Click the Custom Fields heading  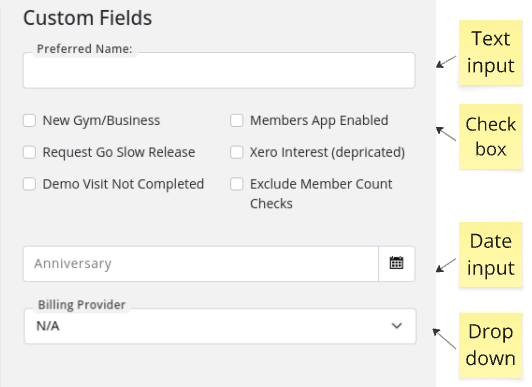[88, 18]
